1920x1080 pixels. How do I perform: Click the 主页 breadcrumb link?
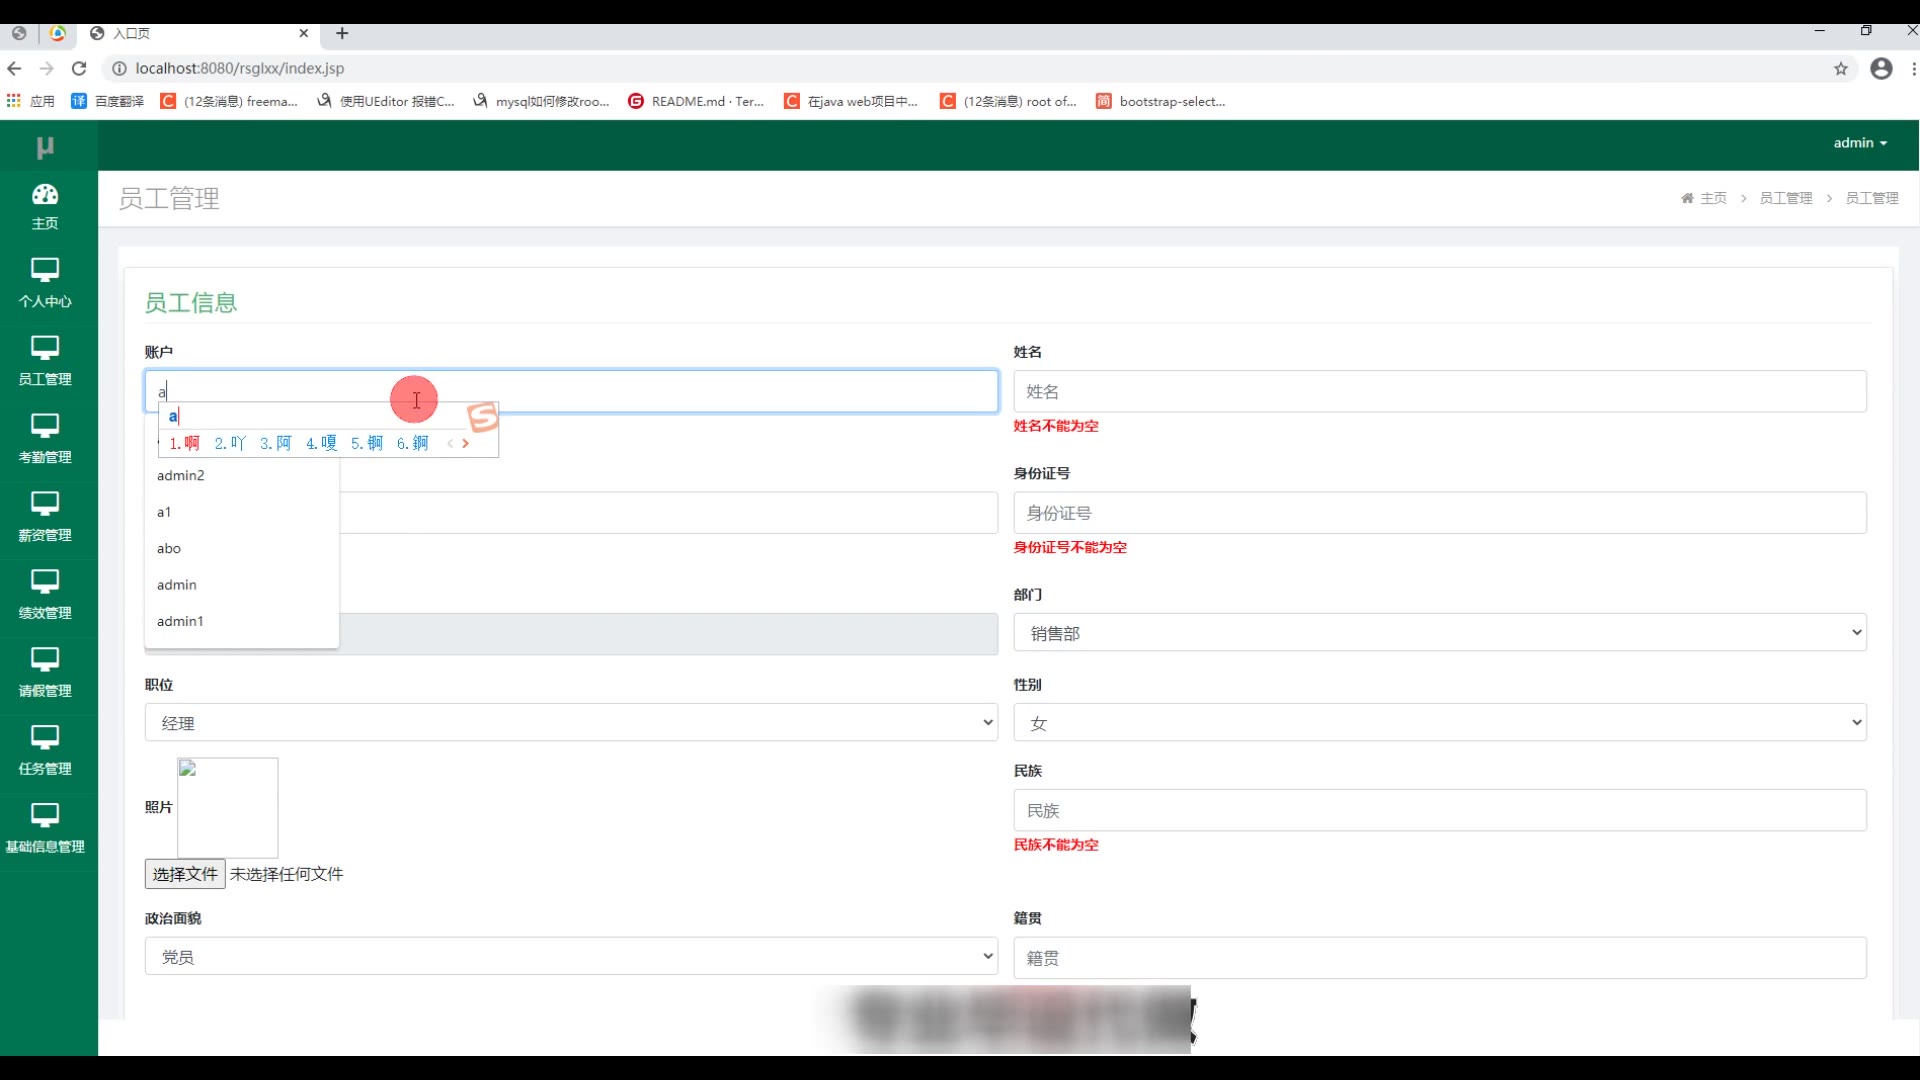[1712, 198]
